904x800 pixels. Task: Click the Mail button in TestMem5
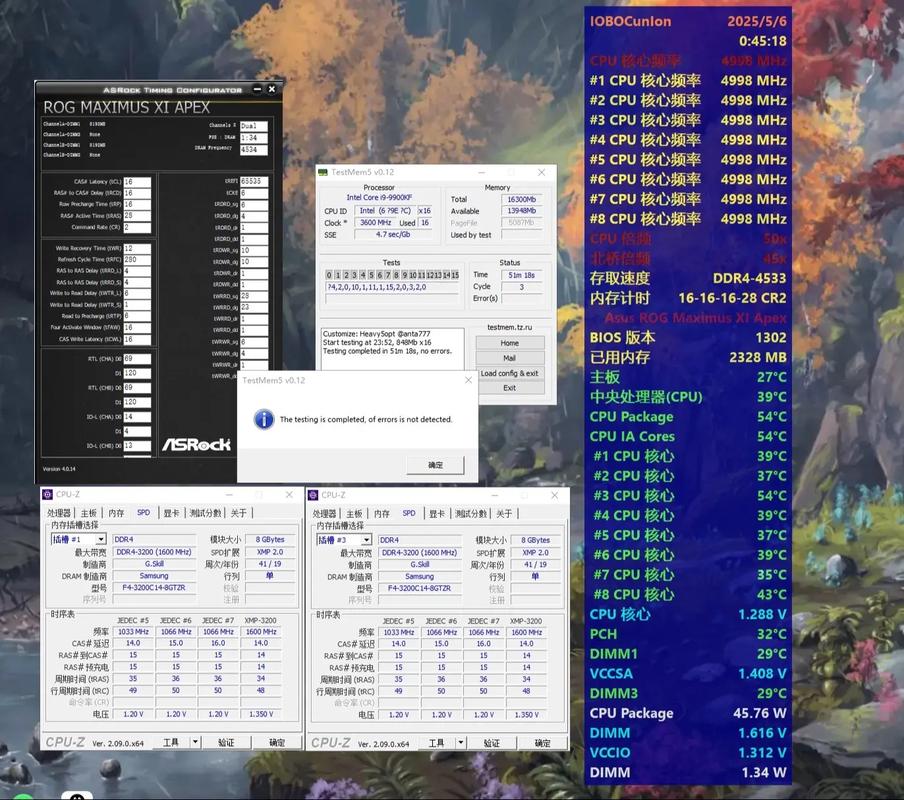tap(509, 357)
